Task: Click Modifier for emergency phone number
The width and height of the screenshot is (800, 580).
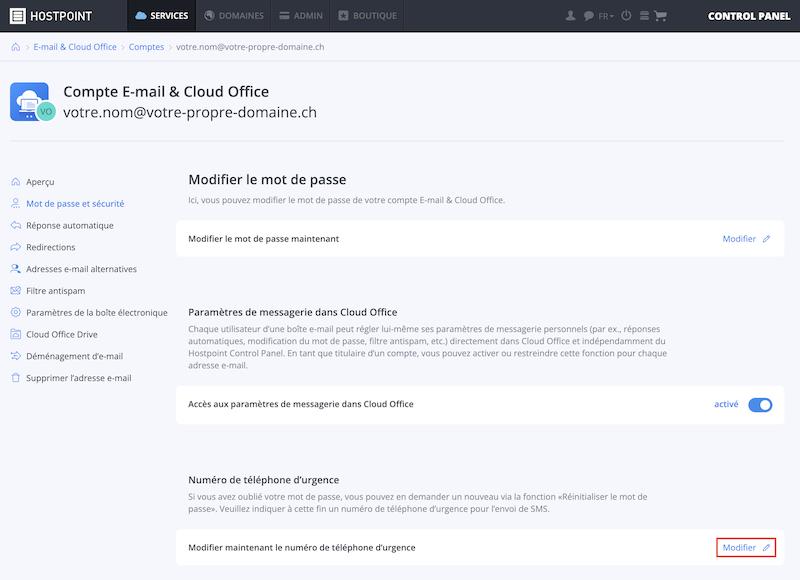Action: (x=746, y=547)
